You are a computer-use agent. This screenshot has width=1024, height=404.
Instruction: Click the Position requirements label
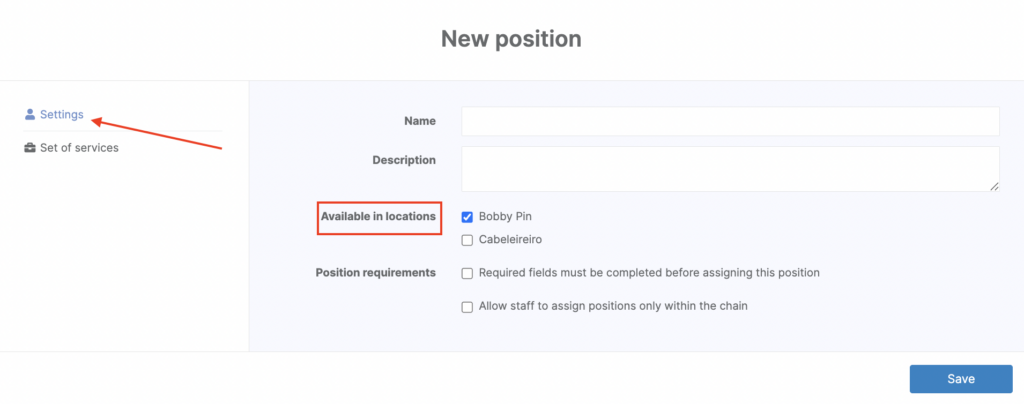click(376, 272)
